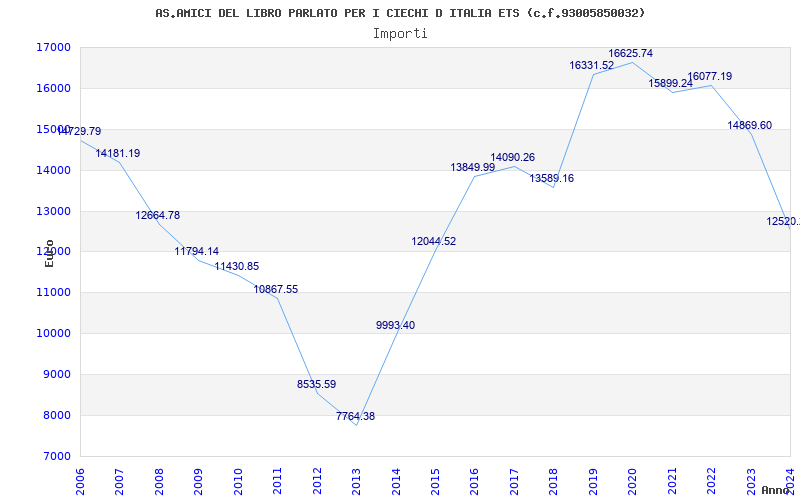Select data label 7764.38
This screenshot has height=500, width=800.
pos(356,416)
